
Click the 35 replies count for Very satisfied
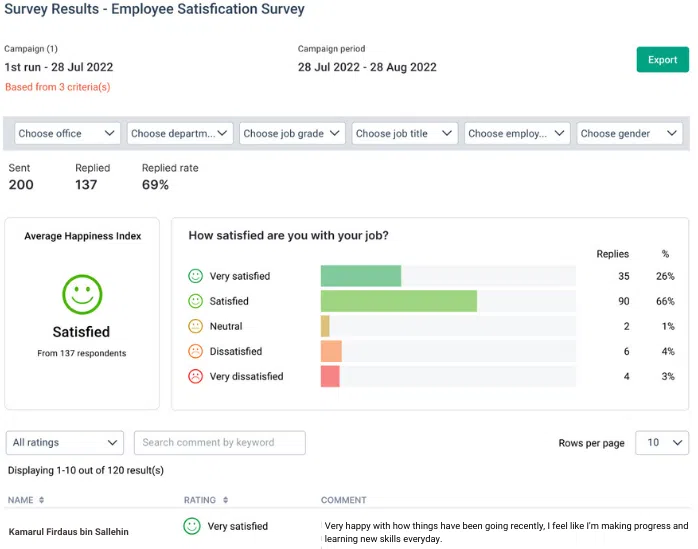(624, 276)
